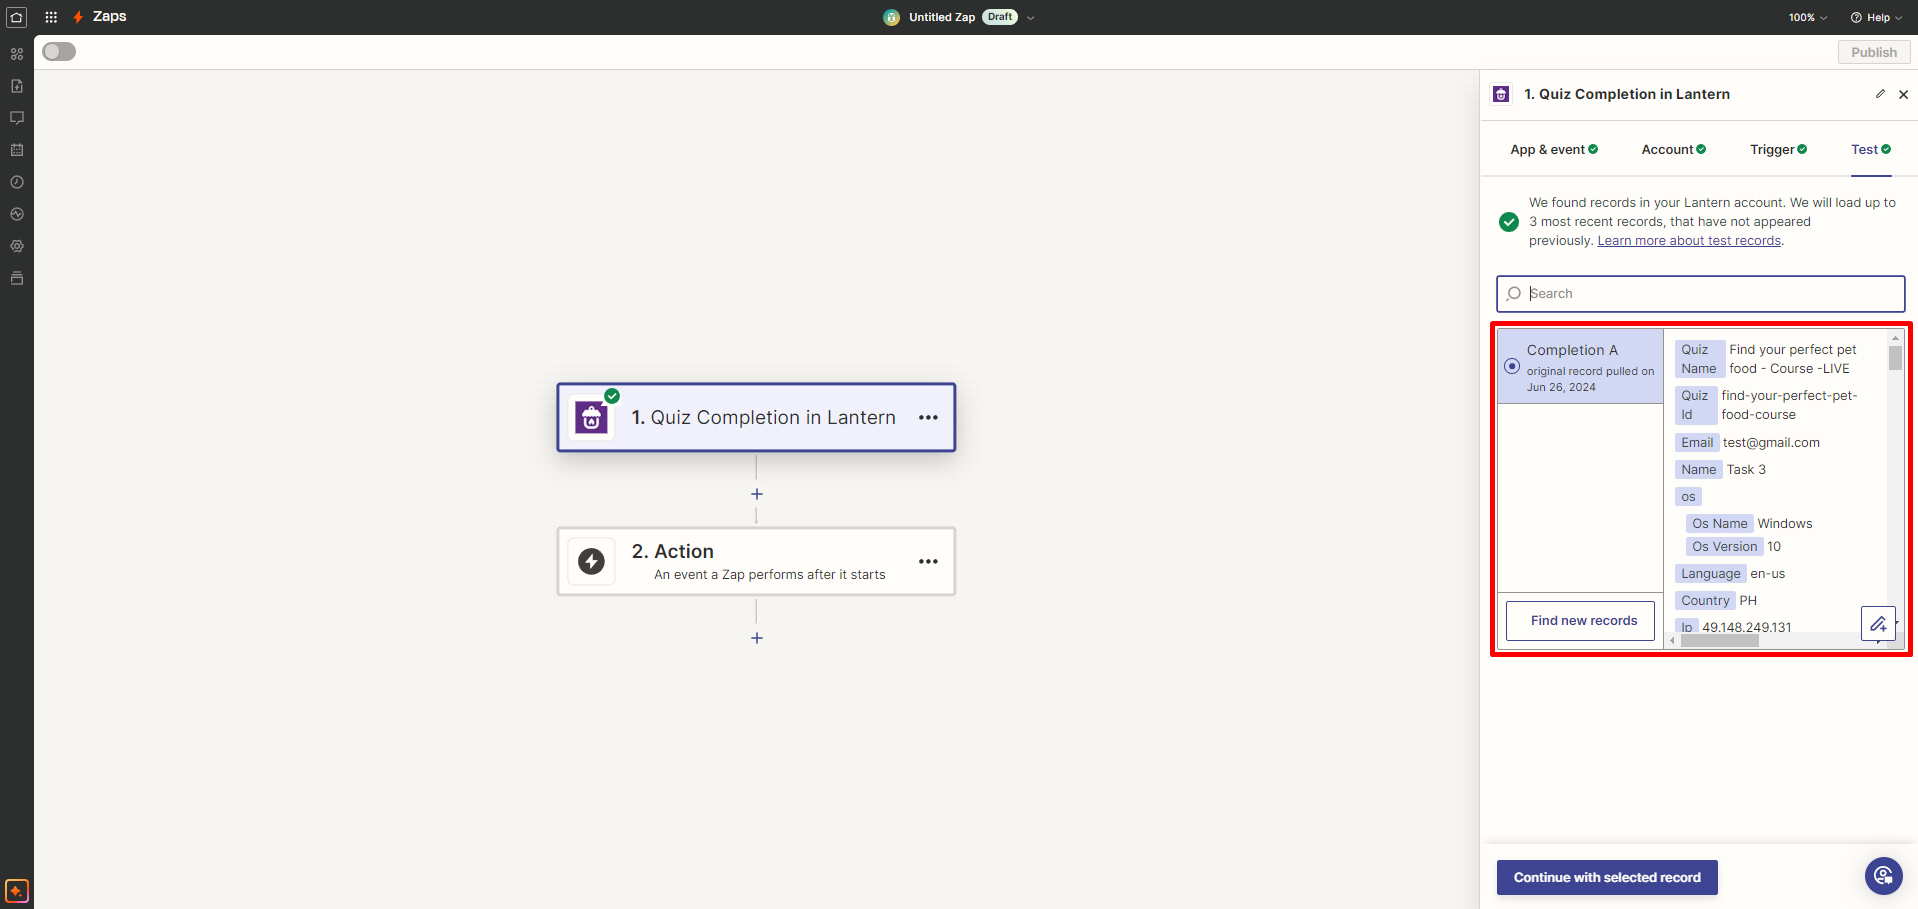Close the step editor panel

tap(1903, 94)
